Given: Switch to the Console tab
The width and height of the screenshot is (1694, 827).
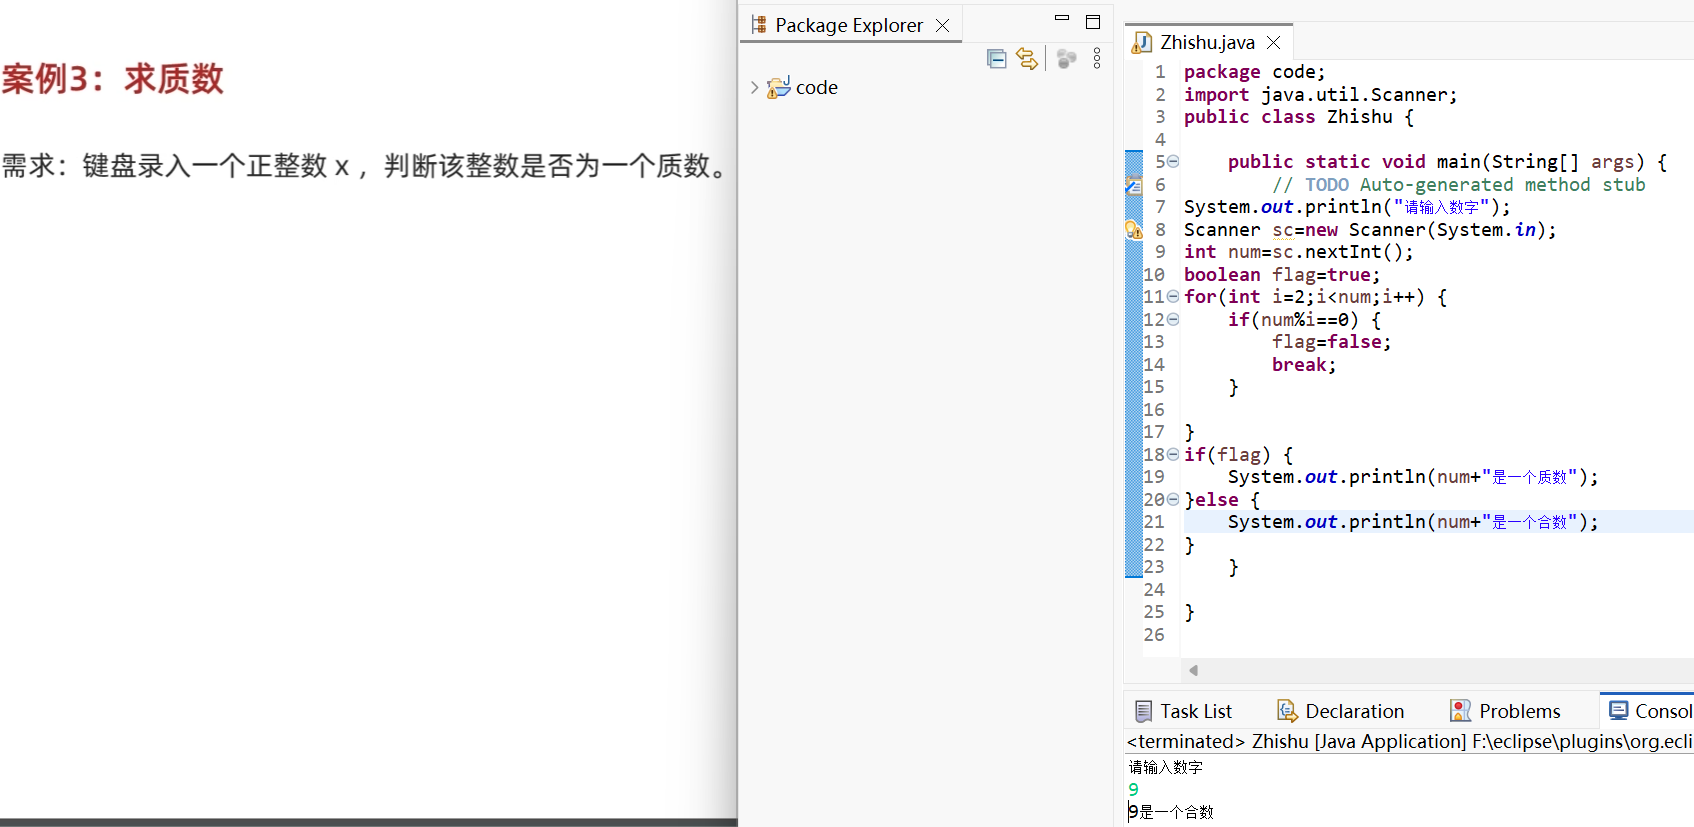Looking at the screenshot, I should (1650, 711).
